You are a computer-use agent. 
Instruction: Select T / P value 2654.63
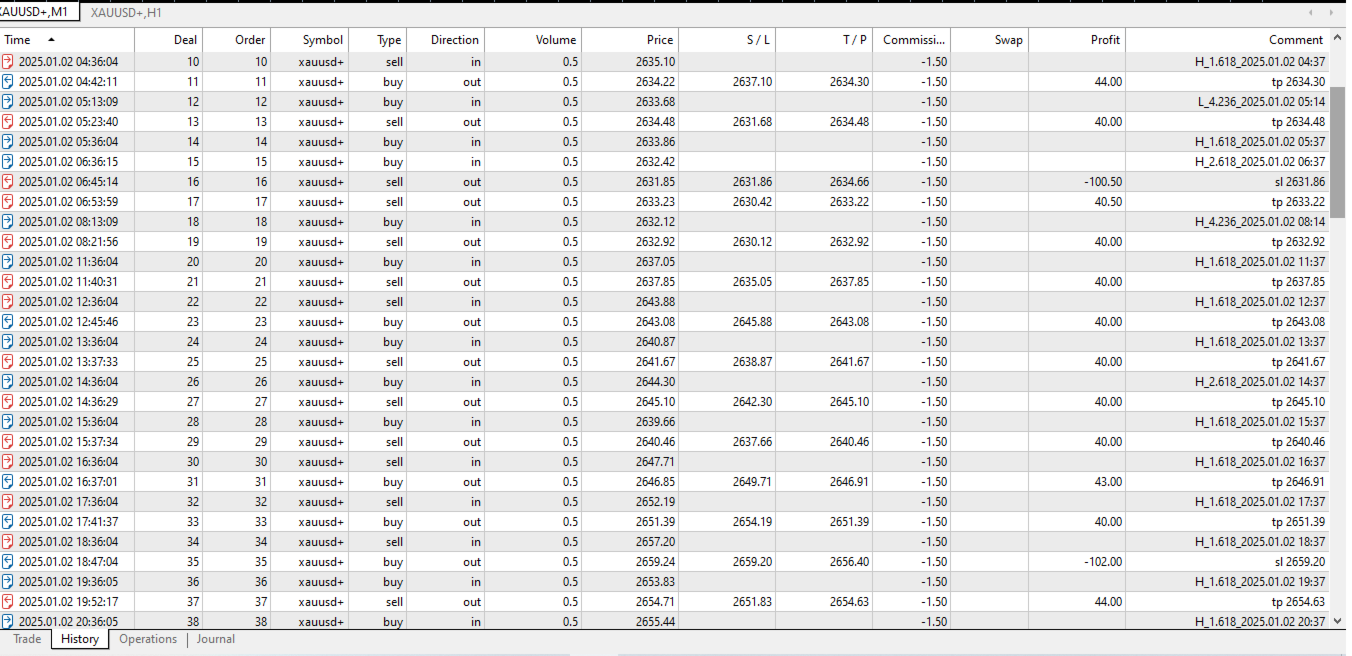[849, 602]
